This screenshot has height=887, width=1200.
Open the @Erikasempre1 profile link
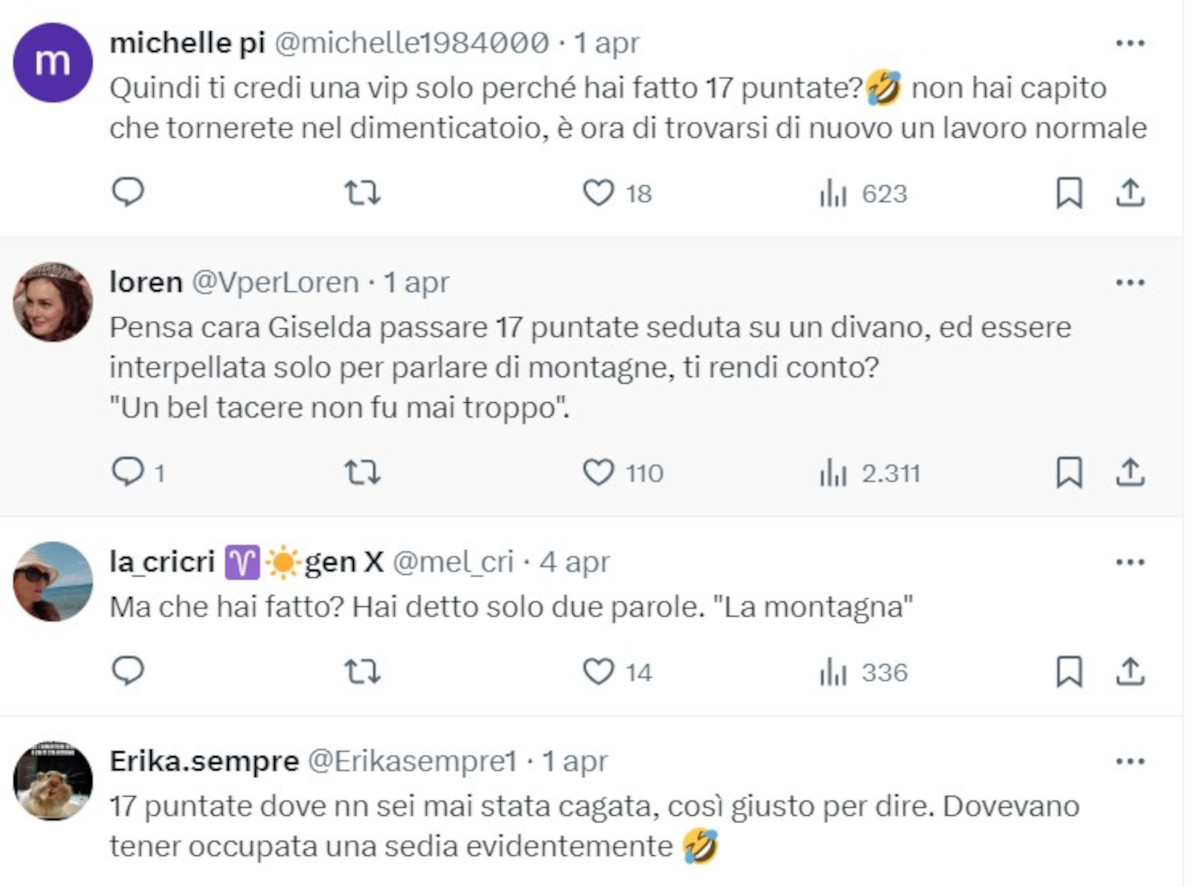411,762
